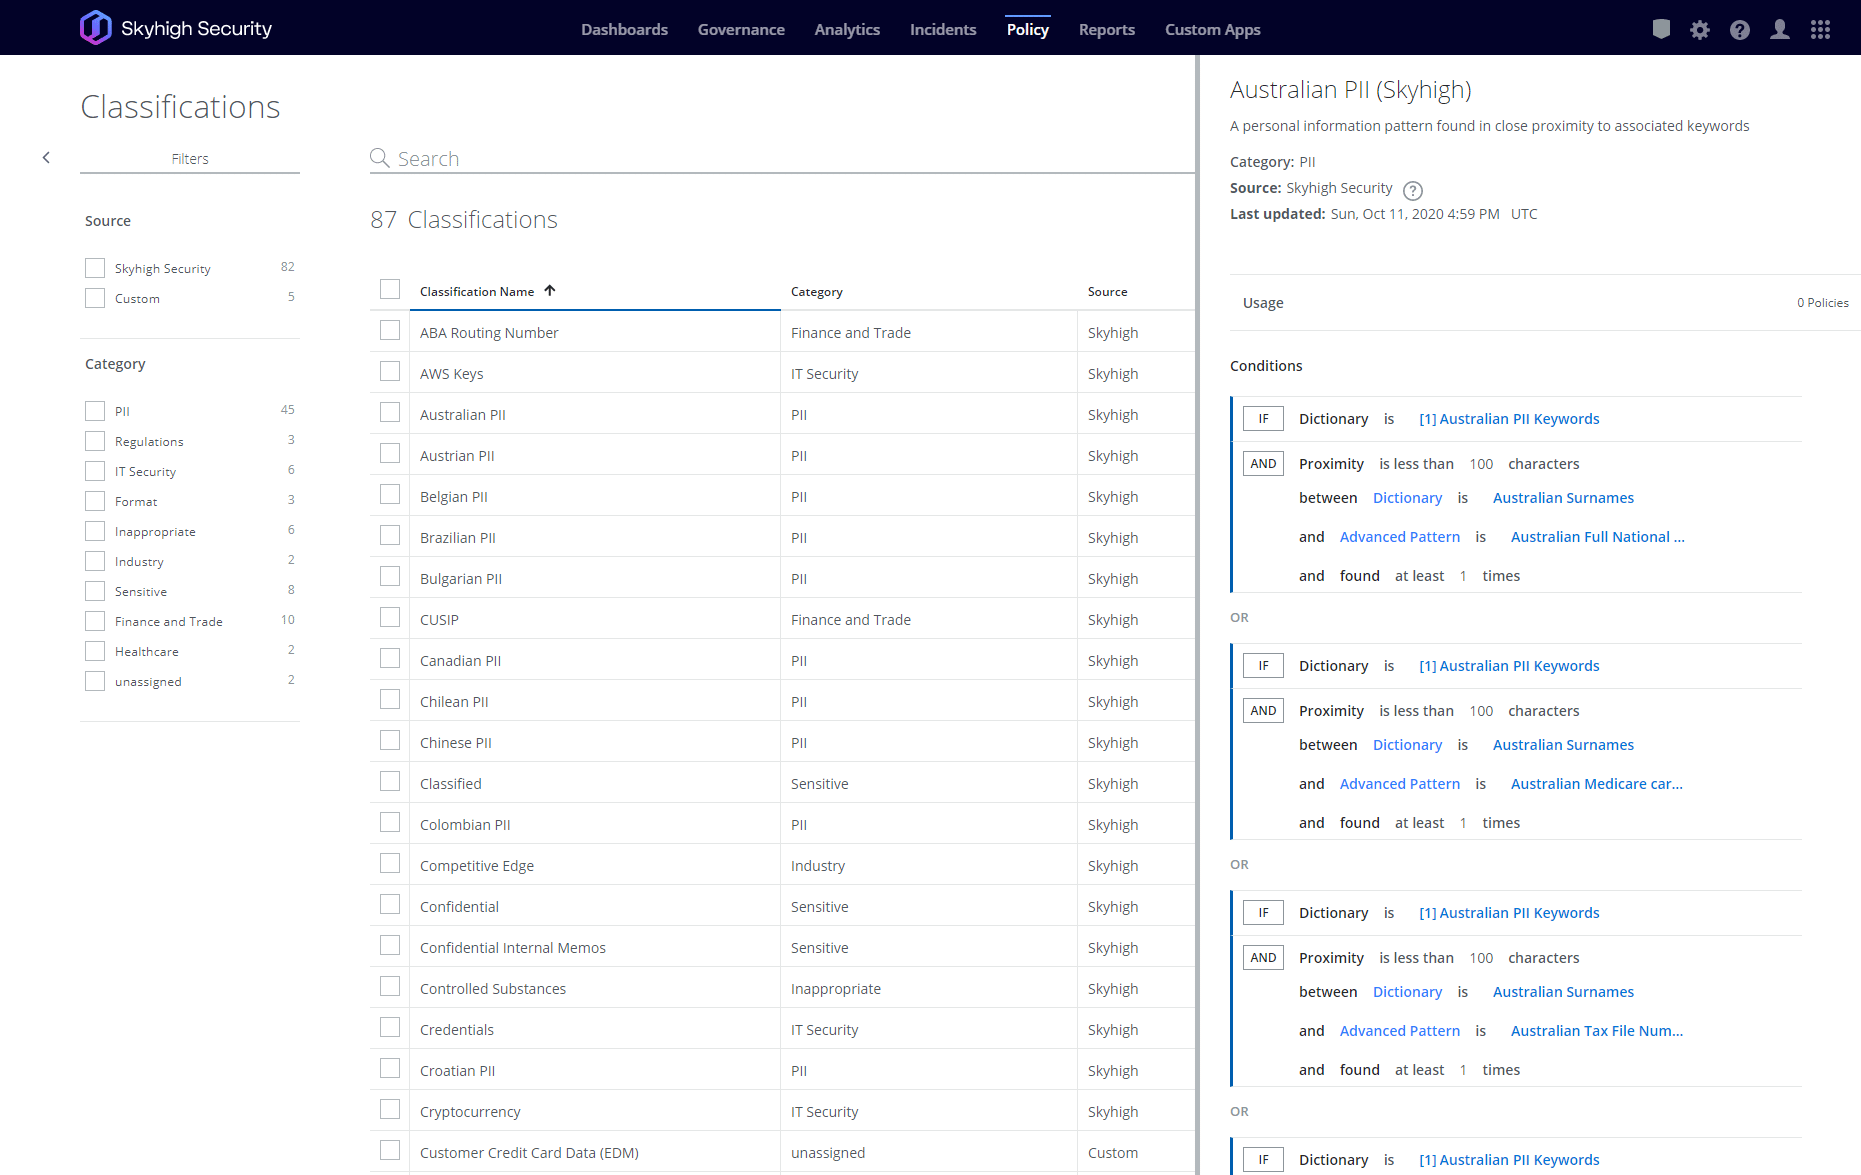Select the checkbox for Australian PII row
Screen dimensions: 1861x1175
click(390, 412)
